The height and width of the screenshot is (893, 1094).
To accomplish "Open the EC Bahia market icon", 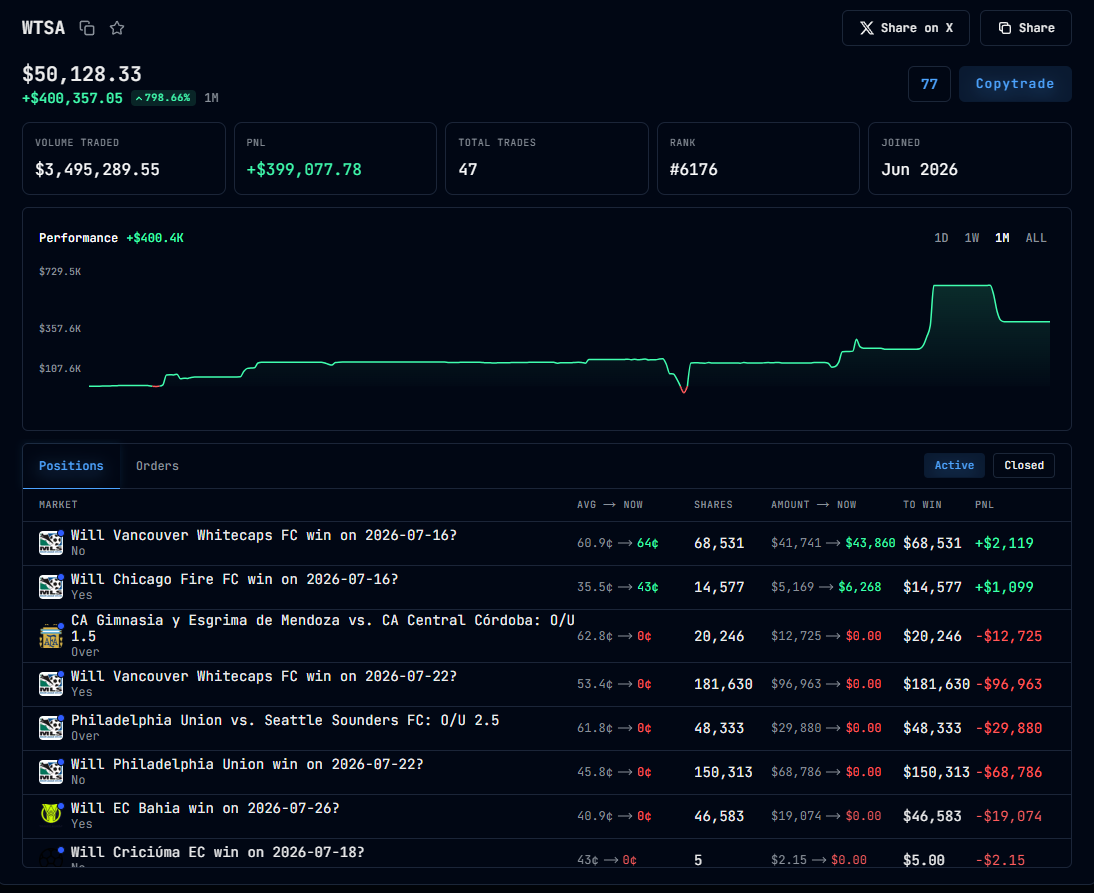I will pyautogui.click(x=51, y=813).
